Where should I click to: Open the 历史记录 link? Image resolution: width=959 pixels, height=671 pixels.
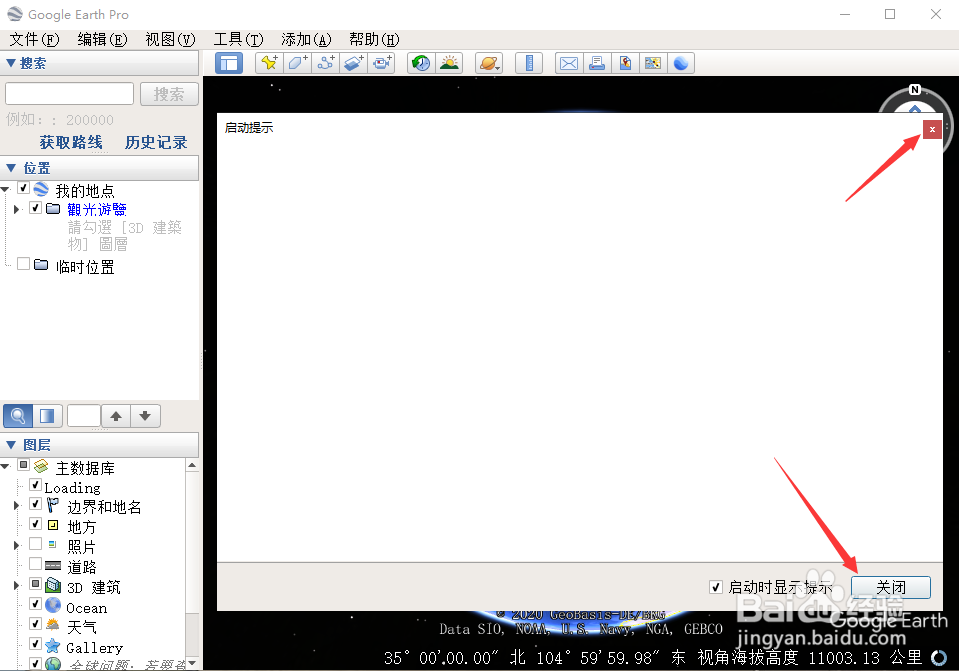point(156,143)
